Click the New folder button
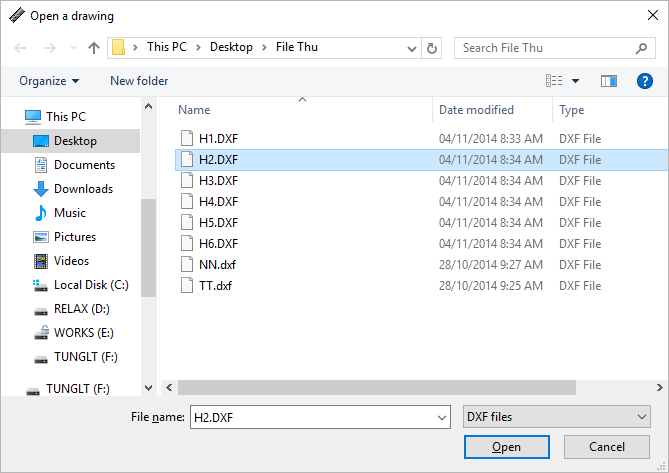669x473 pixels. pyautogui.click(x=139, y=81)
